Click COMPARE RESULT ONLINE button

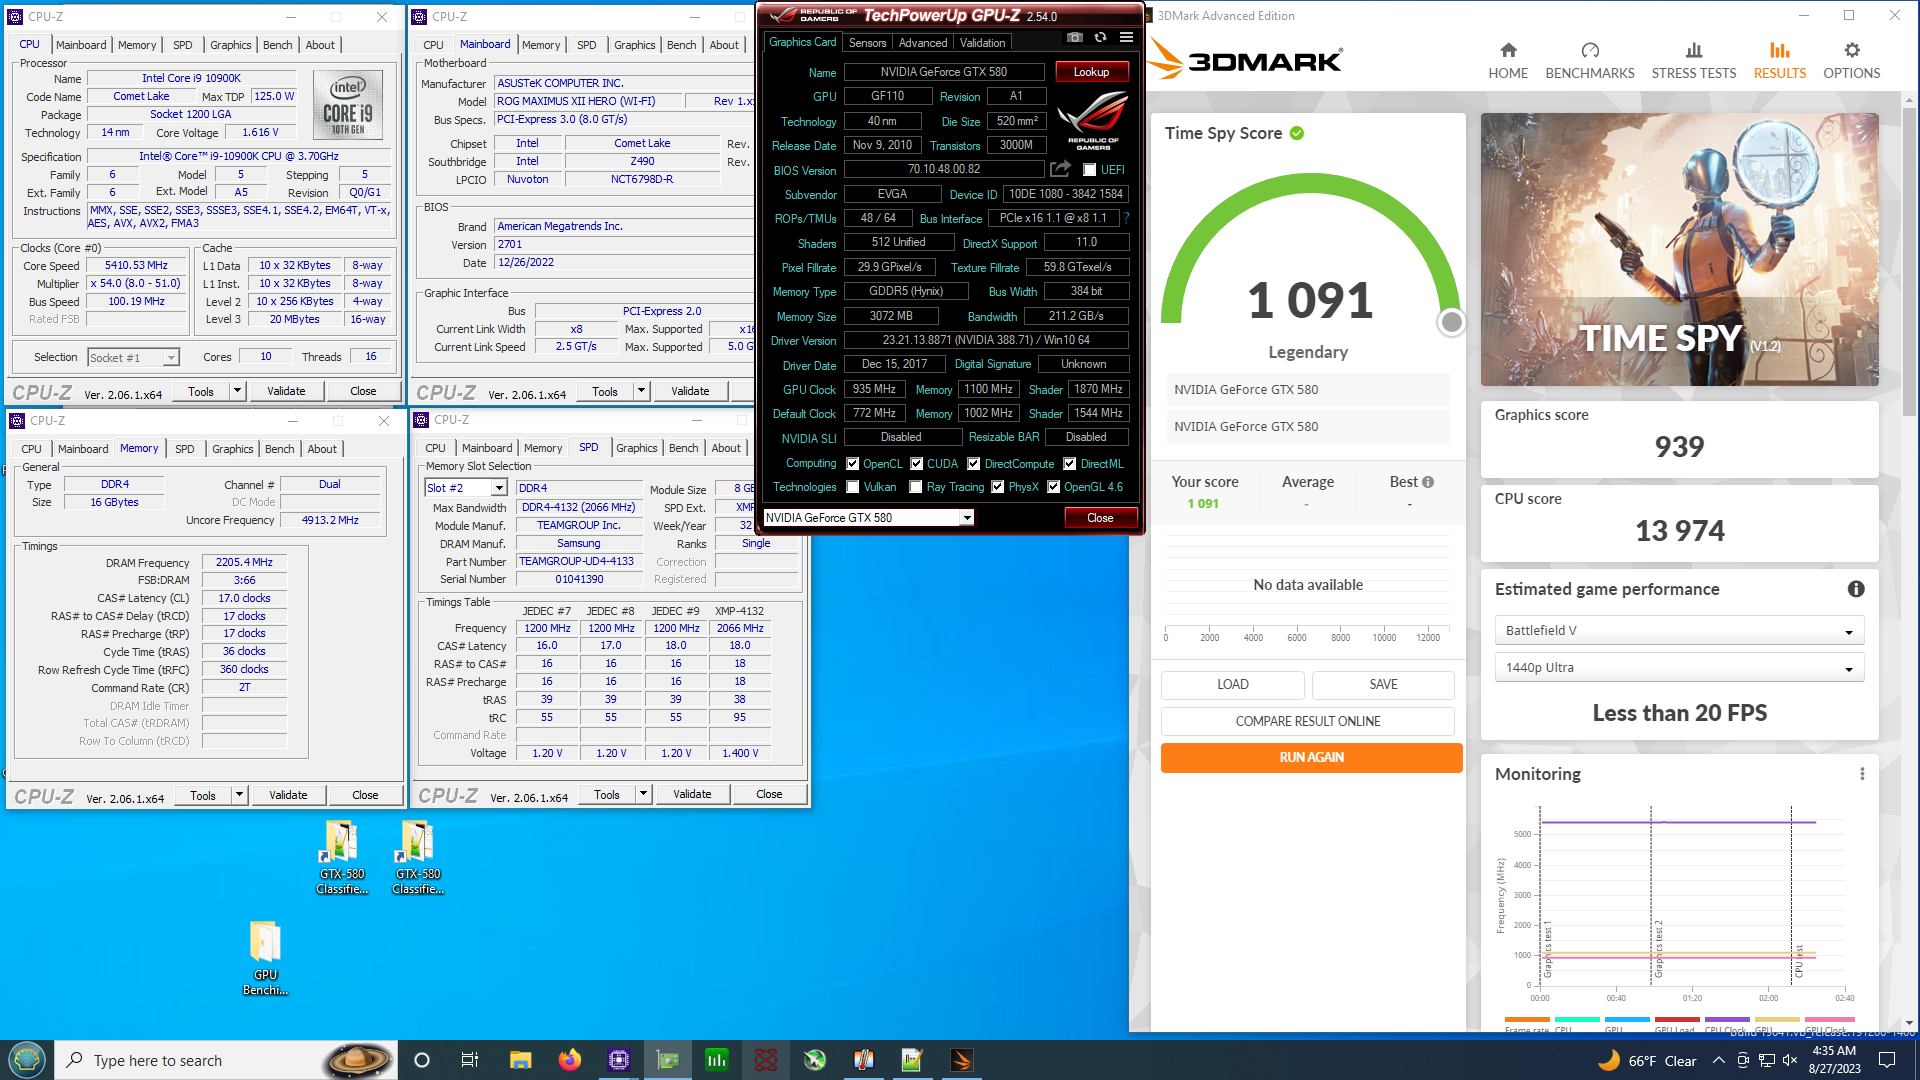pos(1308,721)
